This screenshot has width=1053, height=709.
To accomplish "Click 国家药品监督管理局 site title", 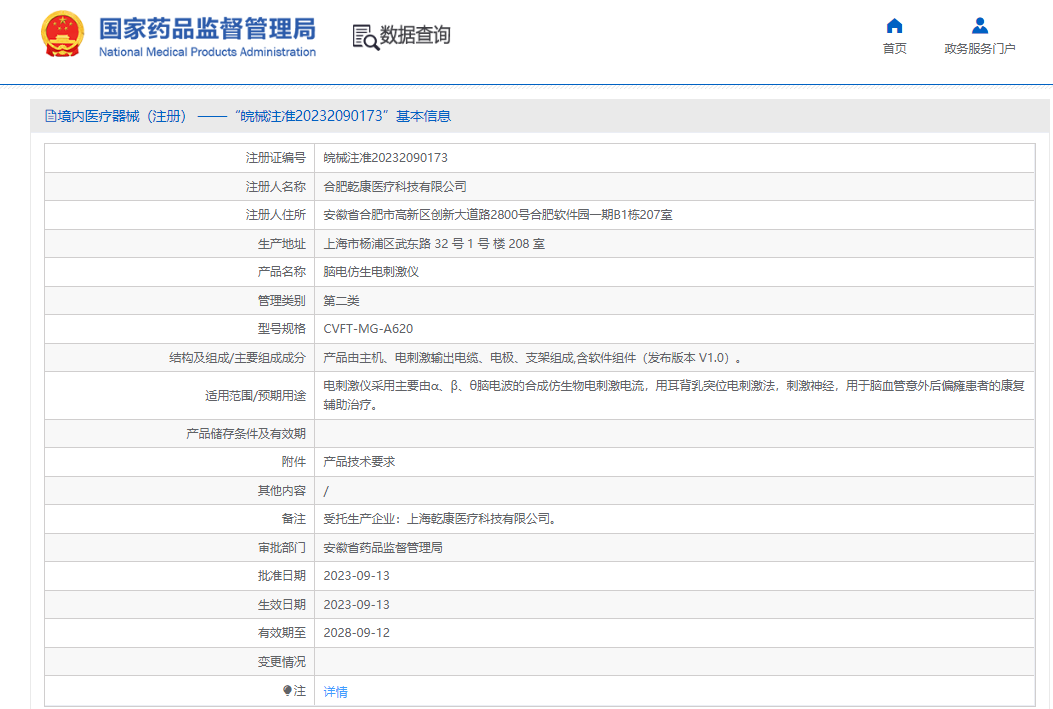I will (208, 29).
